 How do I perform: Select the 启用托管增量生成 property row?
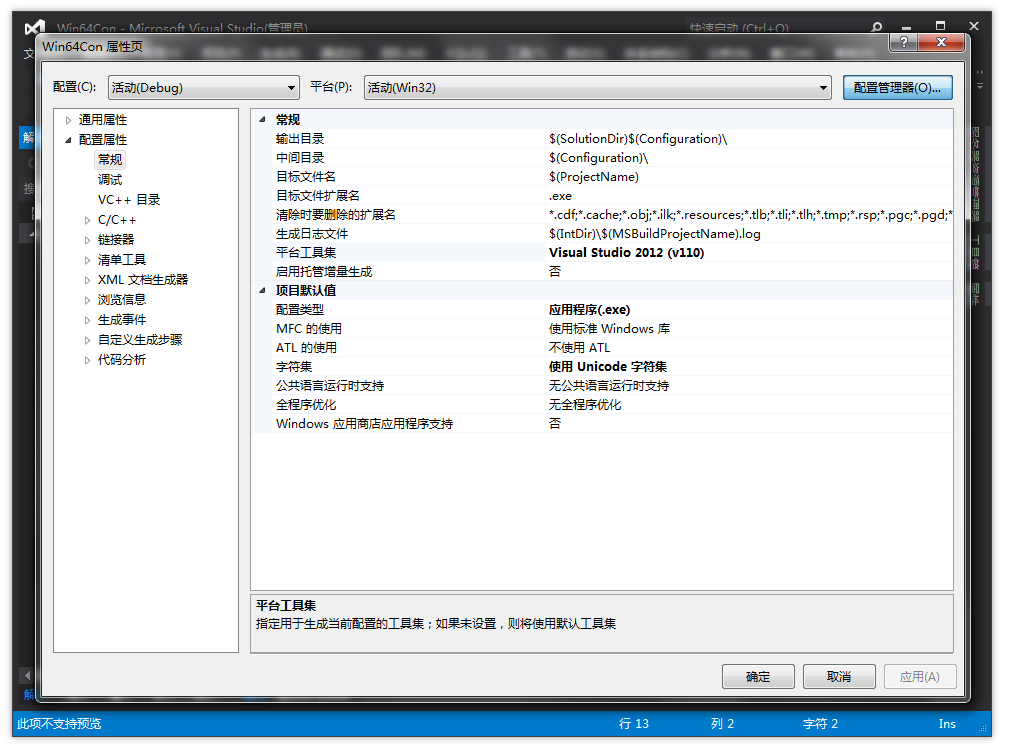(602, 272)
